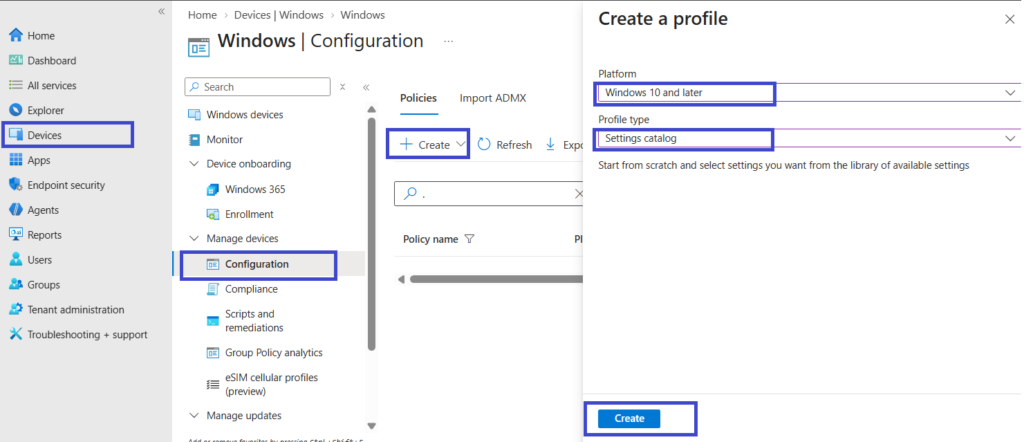Click the horizontal table scrollbar
Image resolution: width=1024 pixels, height=442 pixels.
496,279
